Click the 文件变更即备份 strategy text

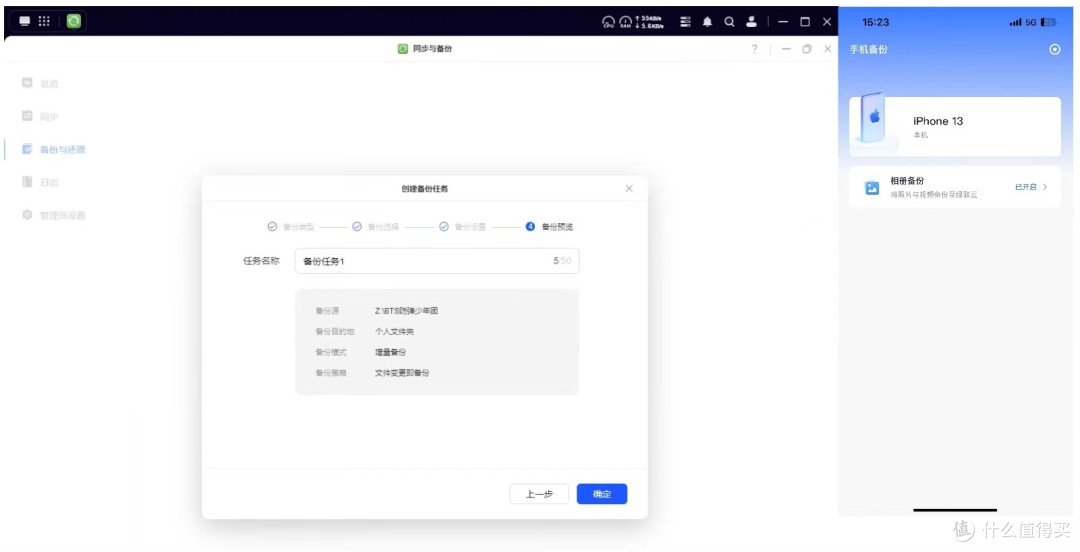[402, 373]
